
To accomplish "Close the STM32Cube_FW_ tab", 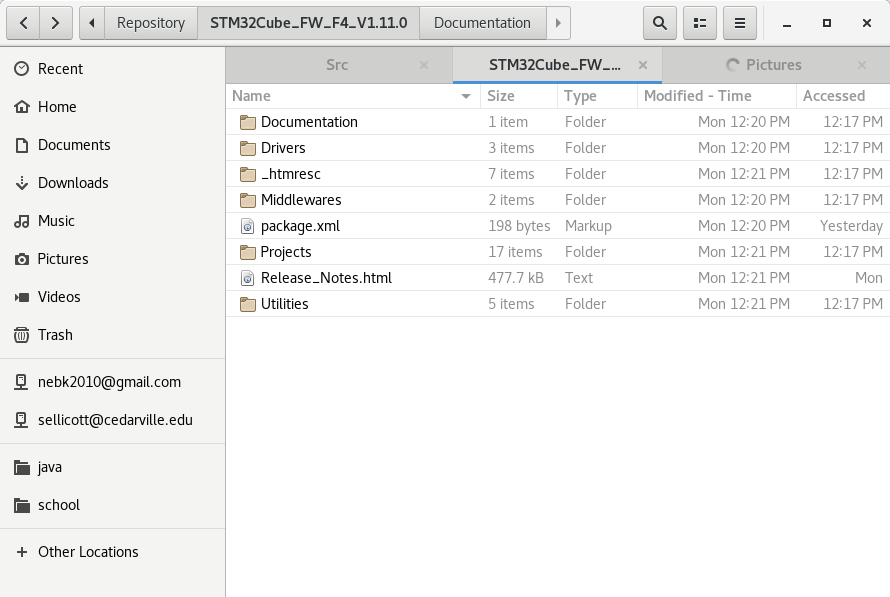I will 643,65.
